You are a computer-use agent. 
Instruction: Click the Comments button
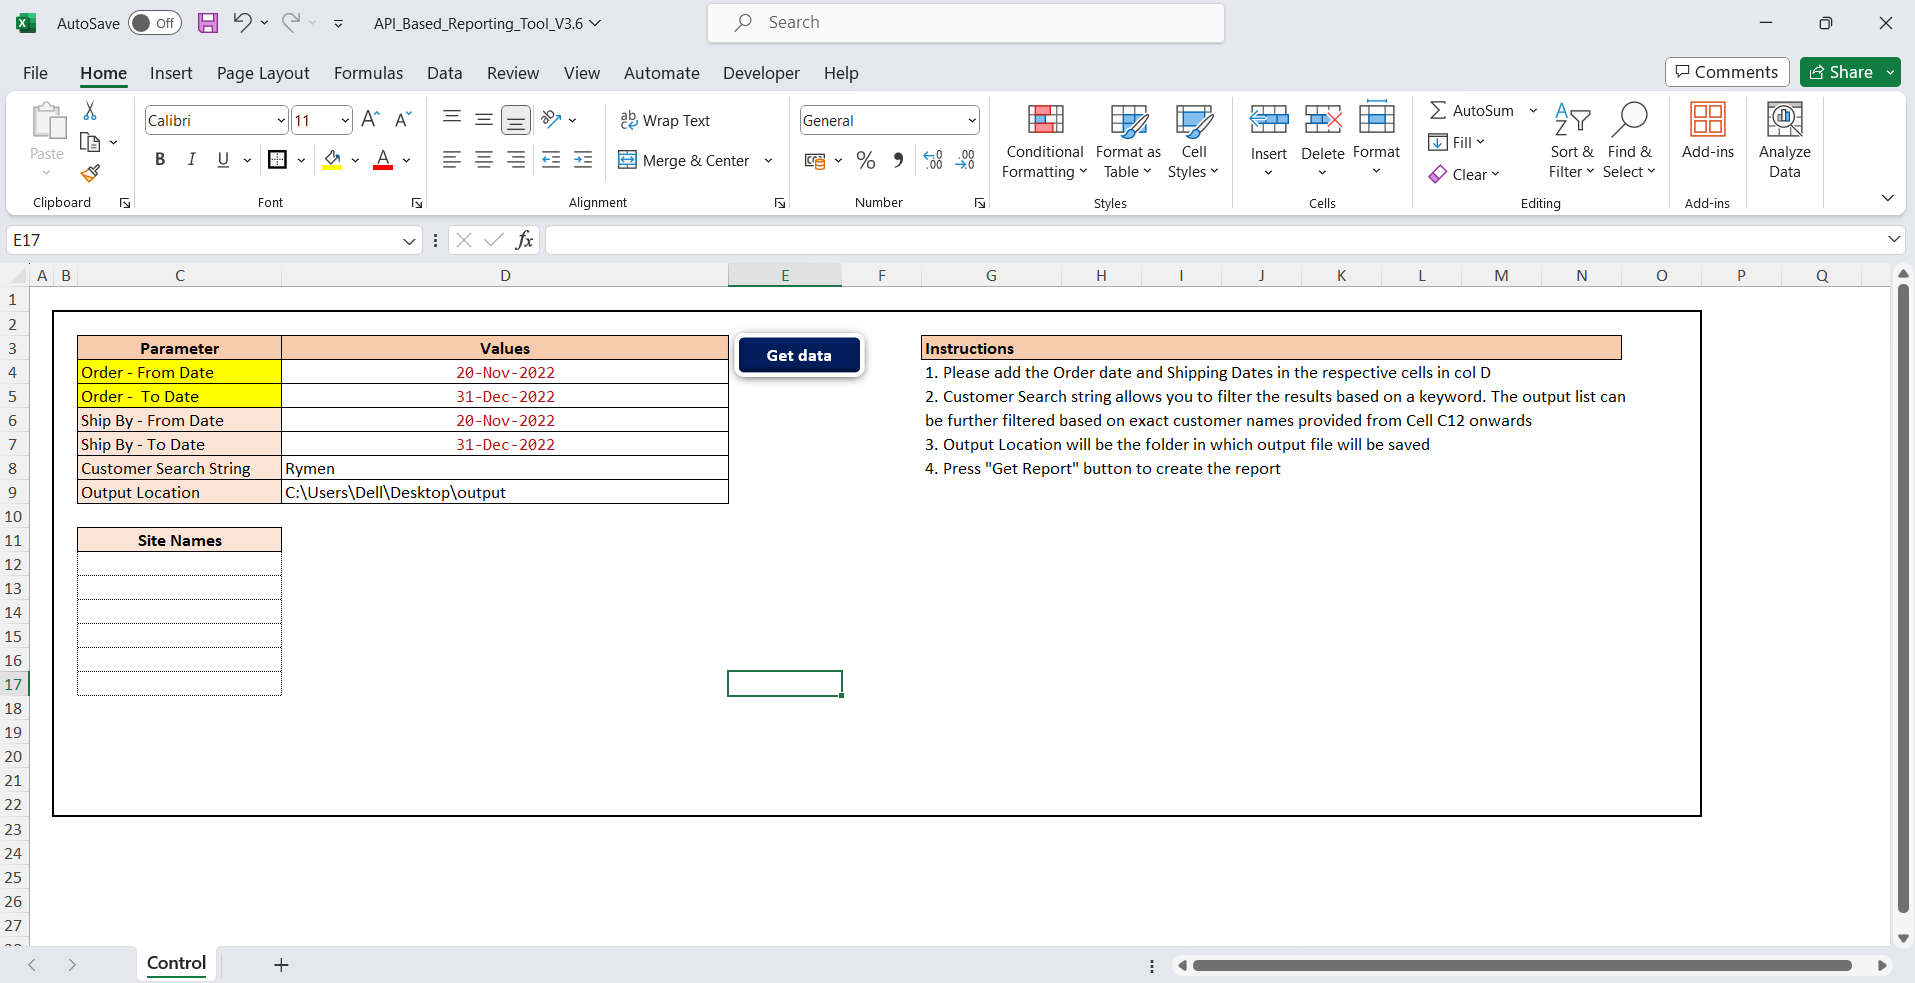coord(1726,72)
